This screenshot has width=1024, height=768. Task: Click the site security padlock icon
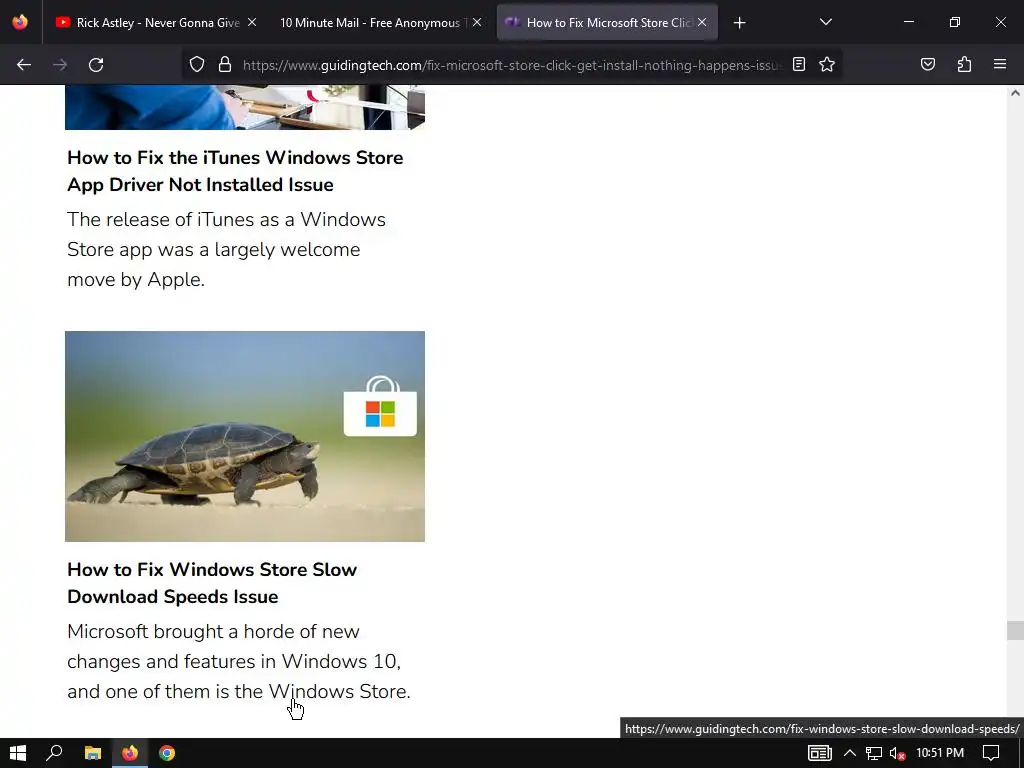[x=225, y=65]
